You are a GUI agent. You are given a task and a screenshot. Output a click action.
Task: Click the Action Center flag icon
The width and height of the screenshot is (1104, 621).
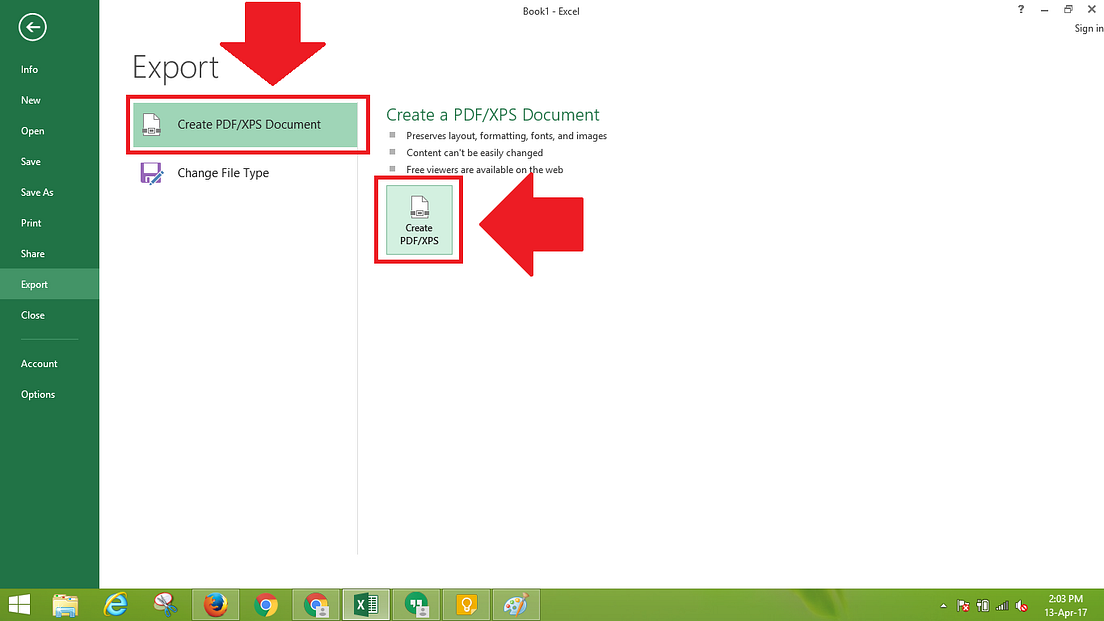[962, 605]
